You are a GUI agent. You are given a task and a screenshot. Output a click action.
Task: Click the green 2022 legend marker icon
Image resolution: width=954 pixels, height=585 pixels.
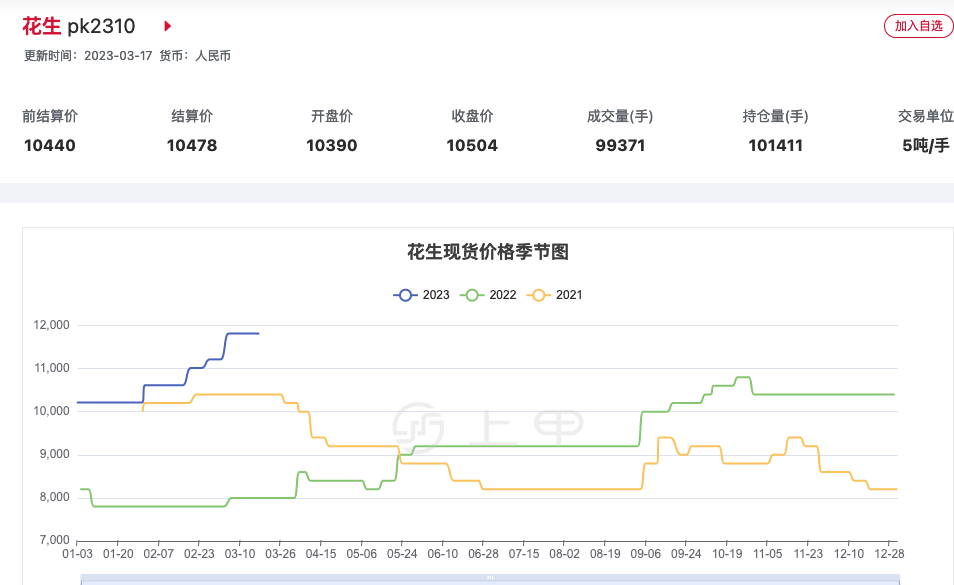pyautogui.click(x=472, y=295)
